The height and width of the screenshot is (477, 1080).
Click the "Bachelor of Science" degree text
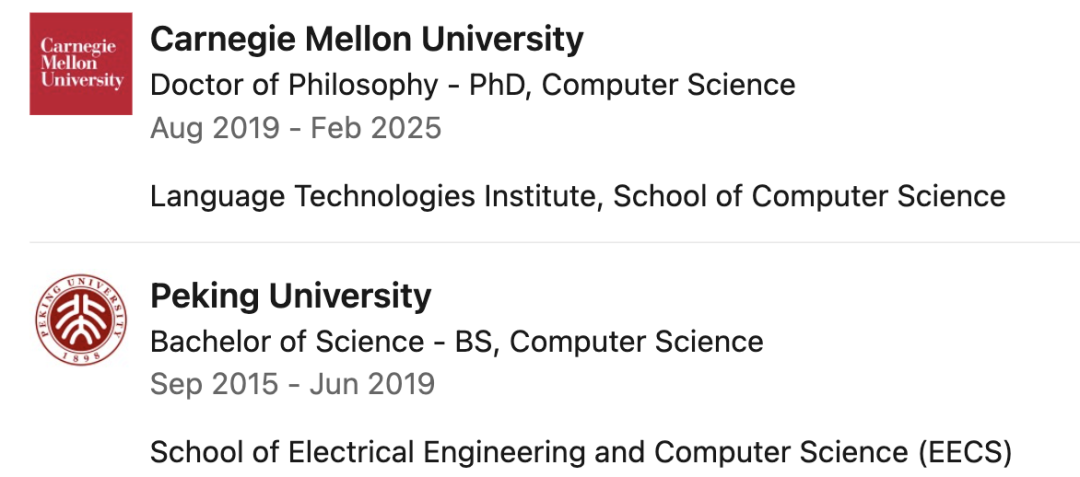287,341
